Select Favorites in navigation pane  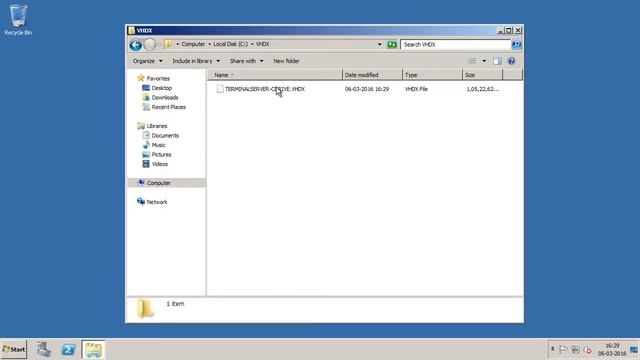(158, 78)
